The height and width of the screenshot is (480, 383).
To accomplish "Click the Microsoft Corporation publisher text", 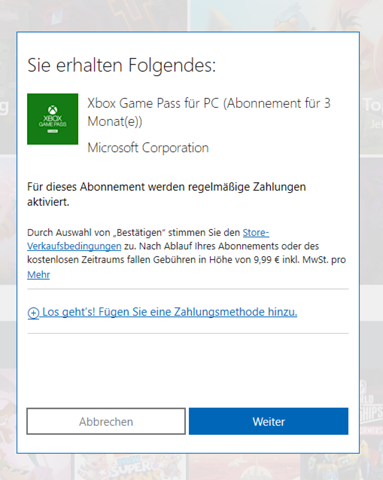I will tap(148, 148).
